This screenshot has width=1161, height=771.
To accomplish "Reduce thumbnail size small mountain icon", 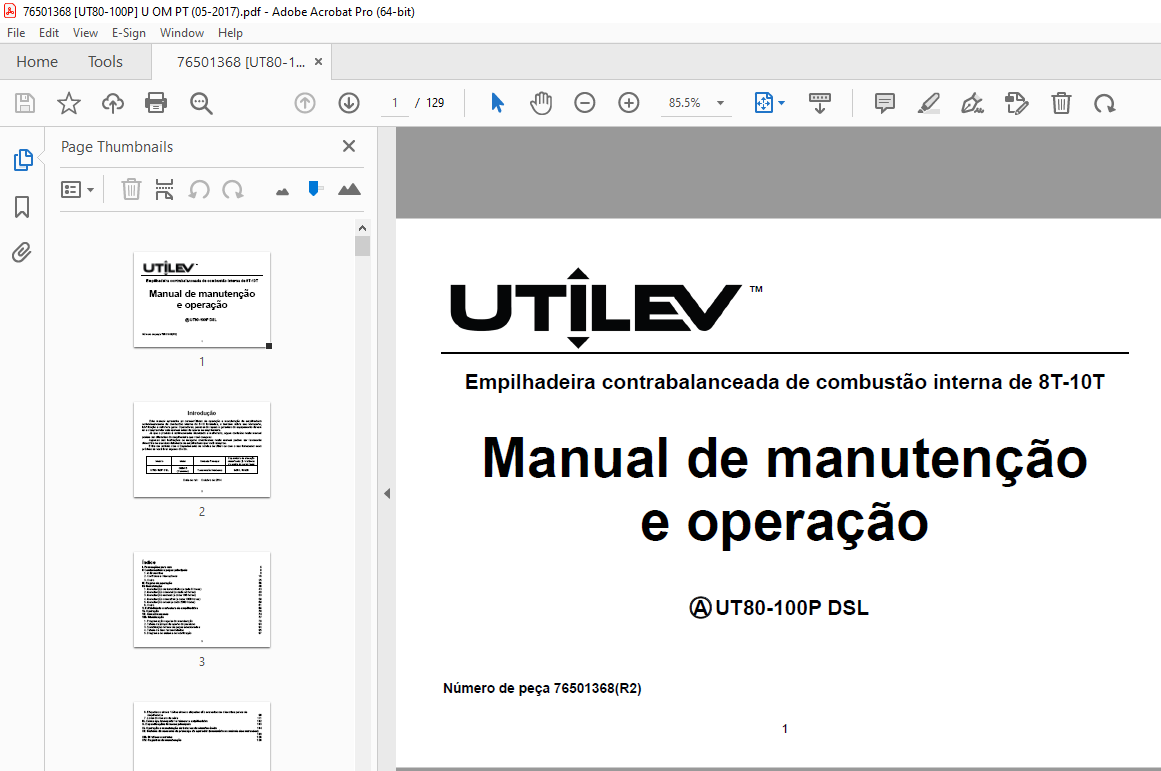I will [x=282, y=192].
